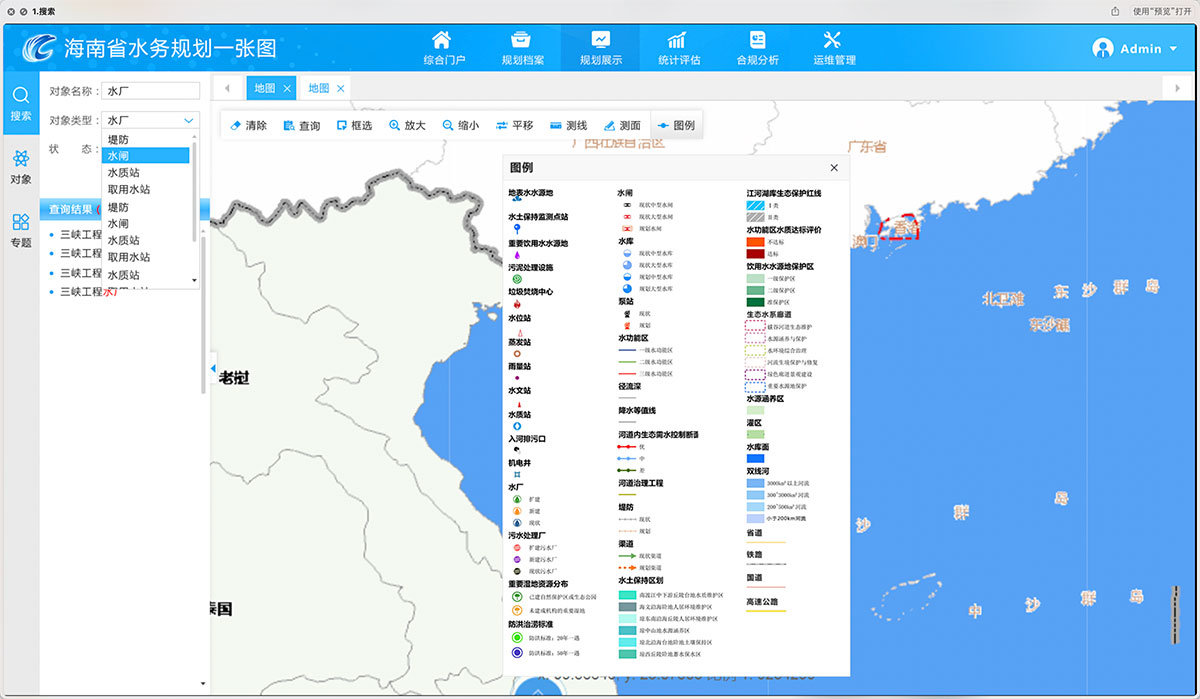
Task: Expand the Admin account dropdown arrow
Action: pos(1173,49)
